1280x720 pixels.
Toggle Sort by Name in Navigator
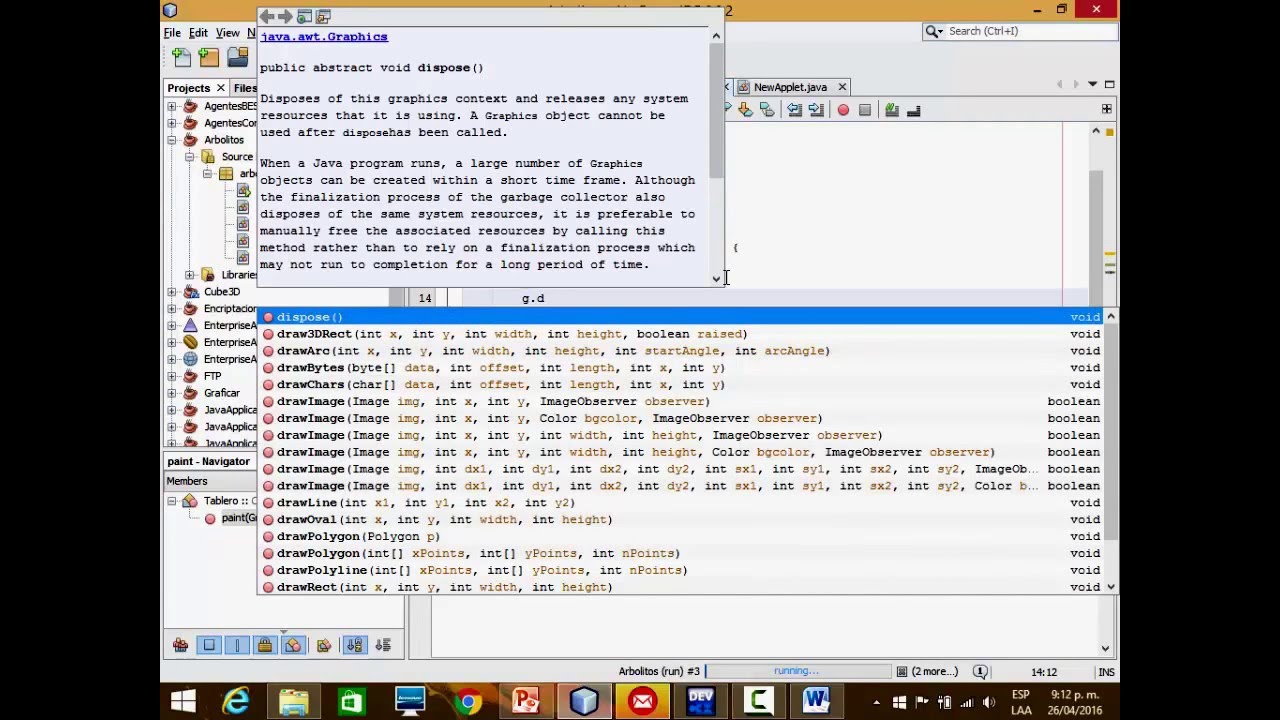355,645
